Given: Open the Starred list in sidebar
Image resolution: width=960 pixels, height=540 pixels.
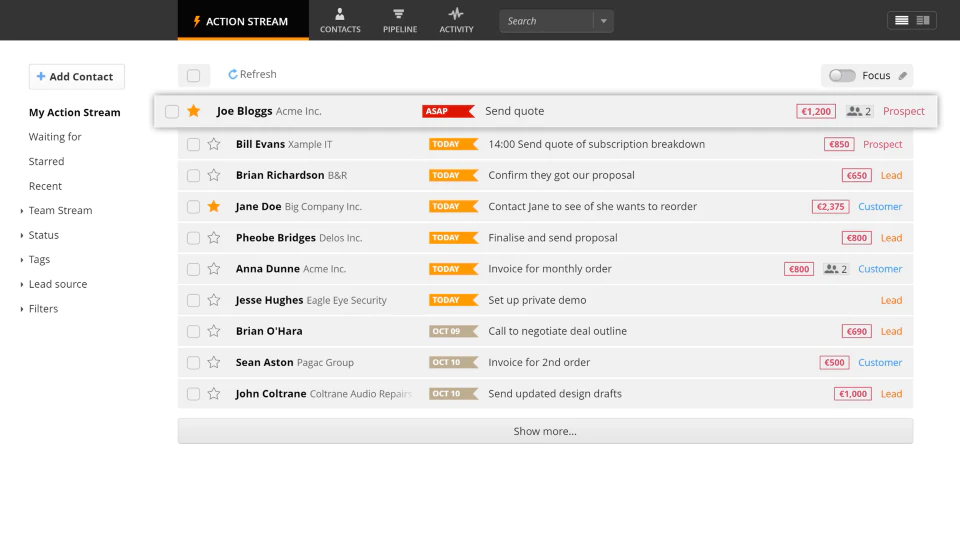Looking at the screenshot, I should click(47, 161).
